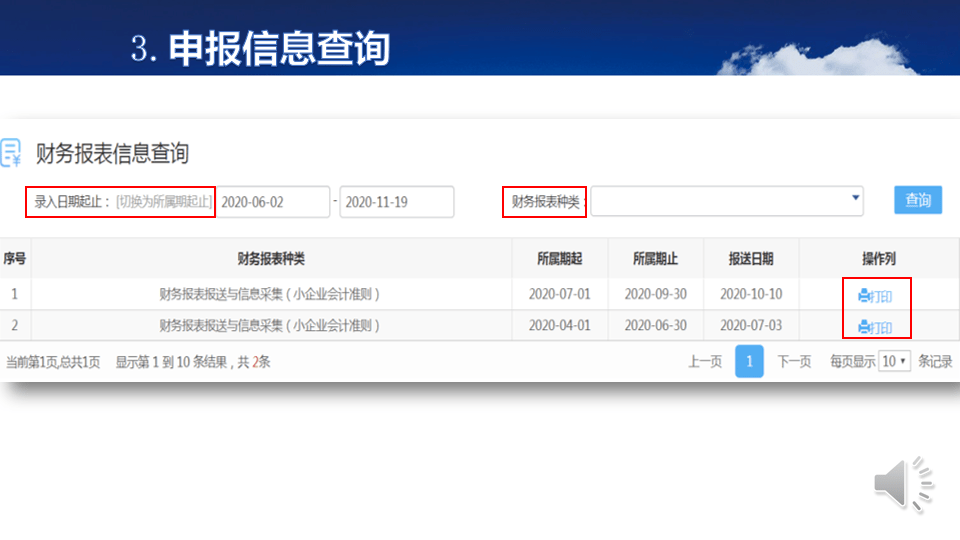This screenshot has height=540, width=960.
Task: Print the first row's report
Action: 876,296
